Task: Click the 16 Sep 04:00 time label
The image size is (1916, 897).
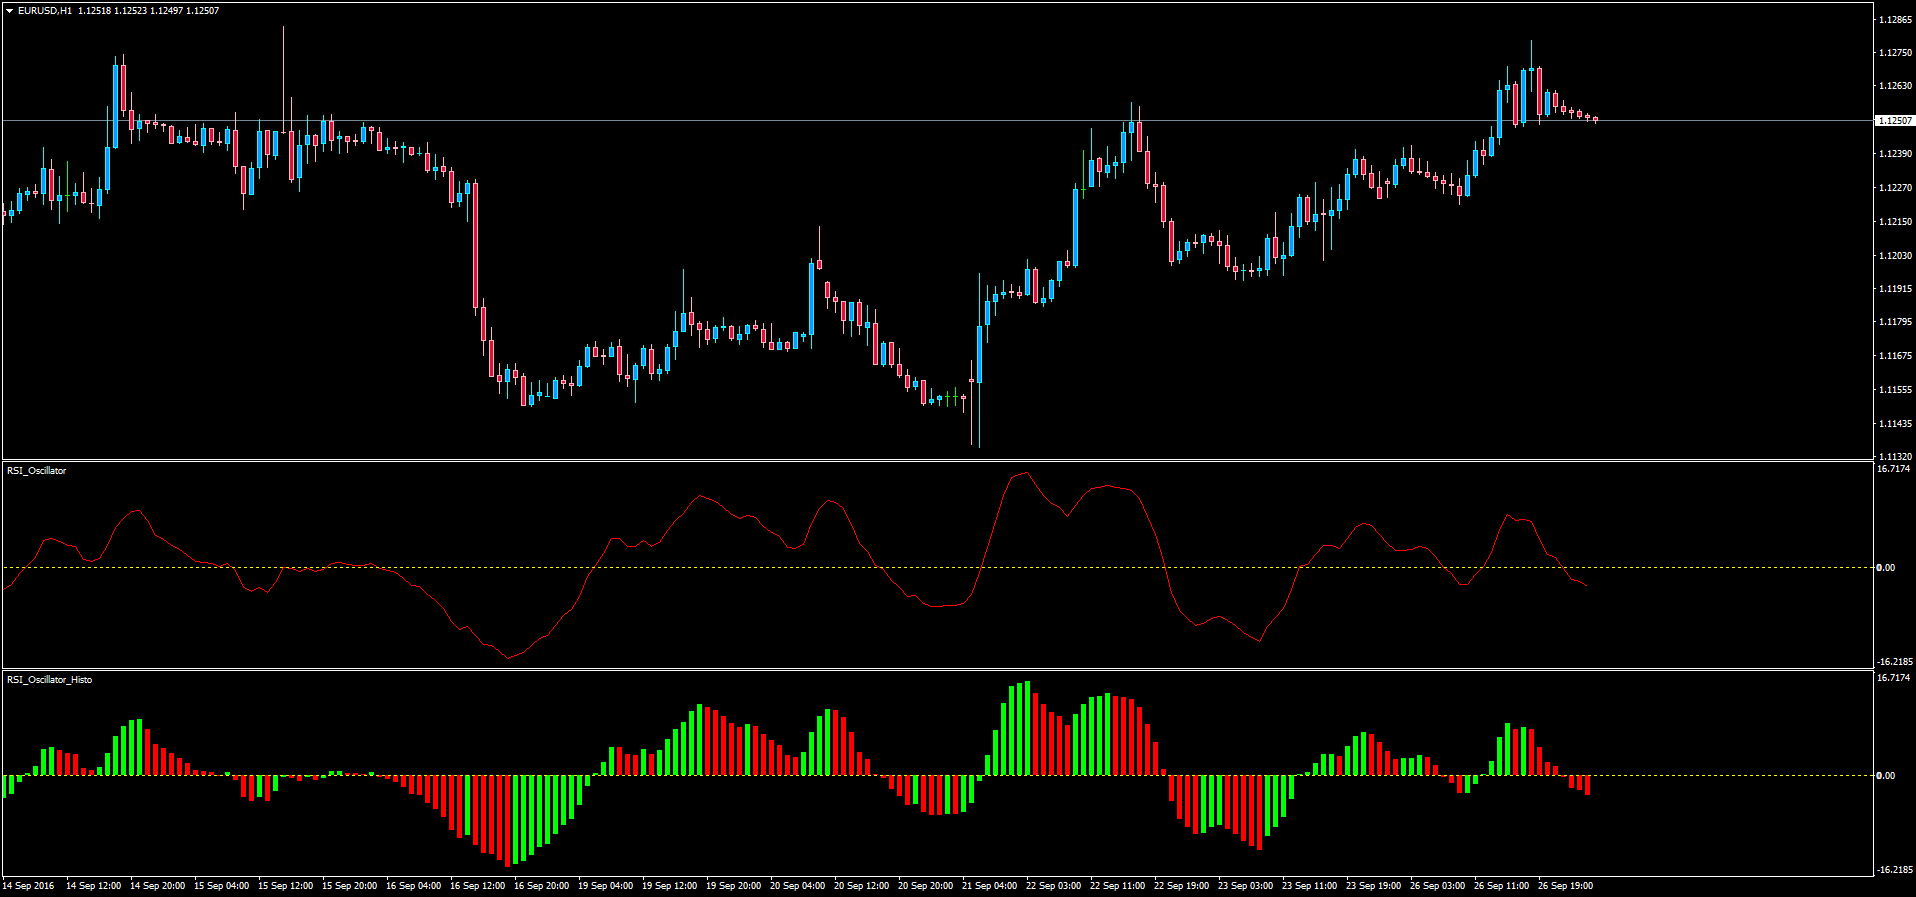Action: (413, 885)
